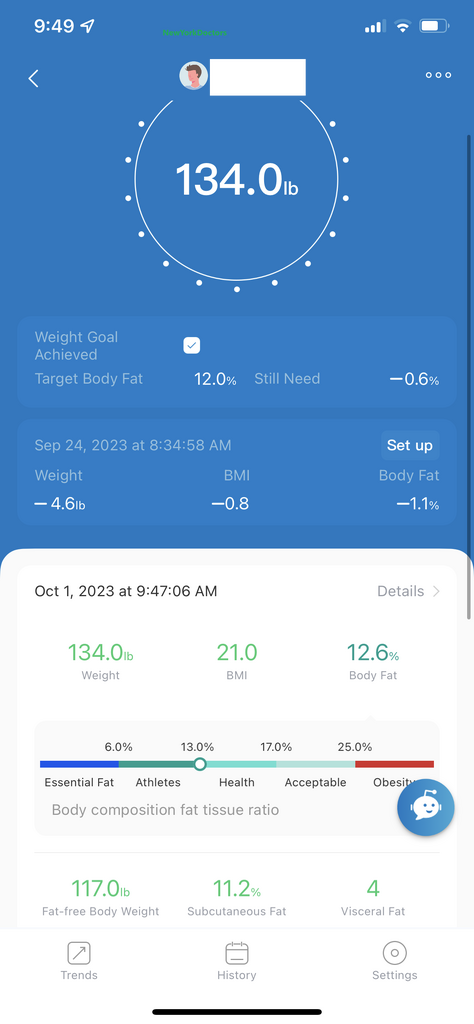Tap the Trends arrow icon

pos(79,953)
